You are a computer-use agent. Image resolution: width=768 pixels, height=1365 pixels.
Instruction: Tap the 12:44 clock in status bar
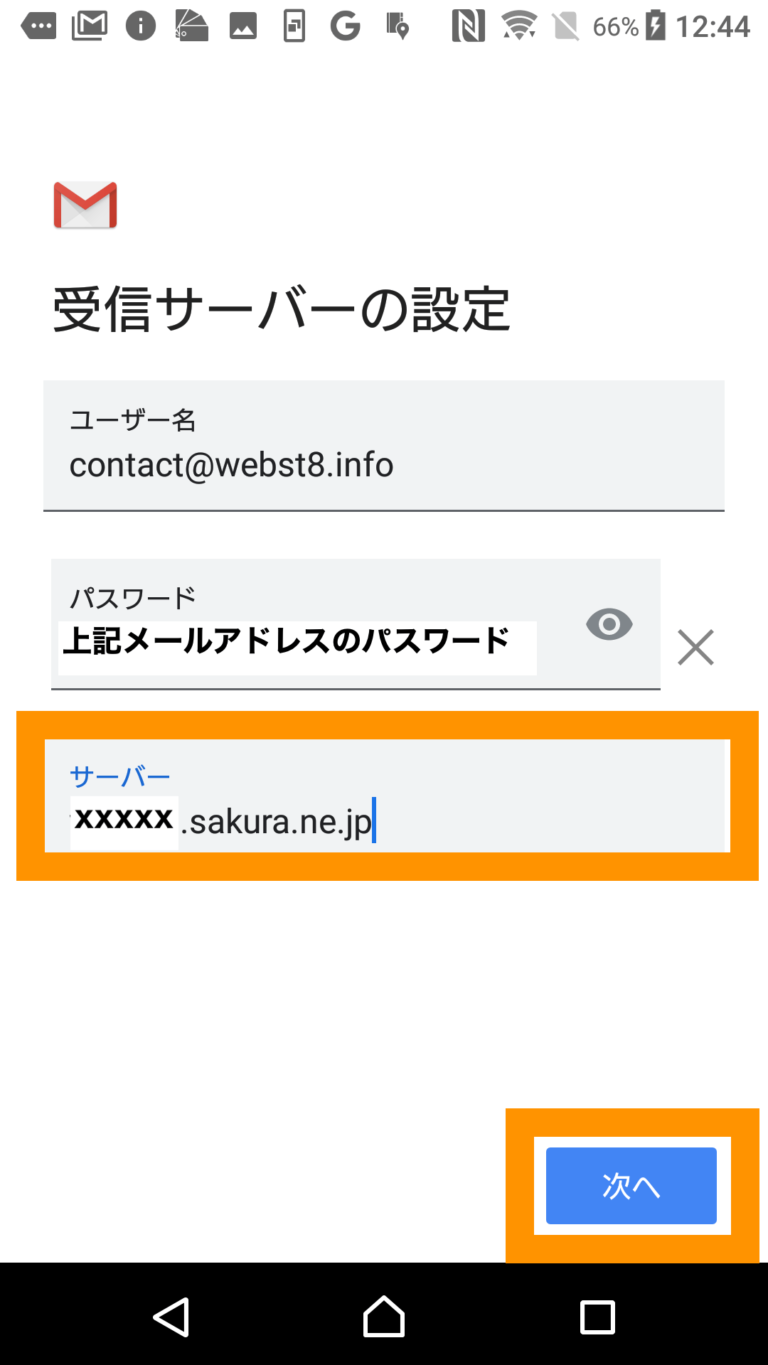(x=712, y=26)
